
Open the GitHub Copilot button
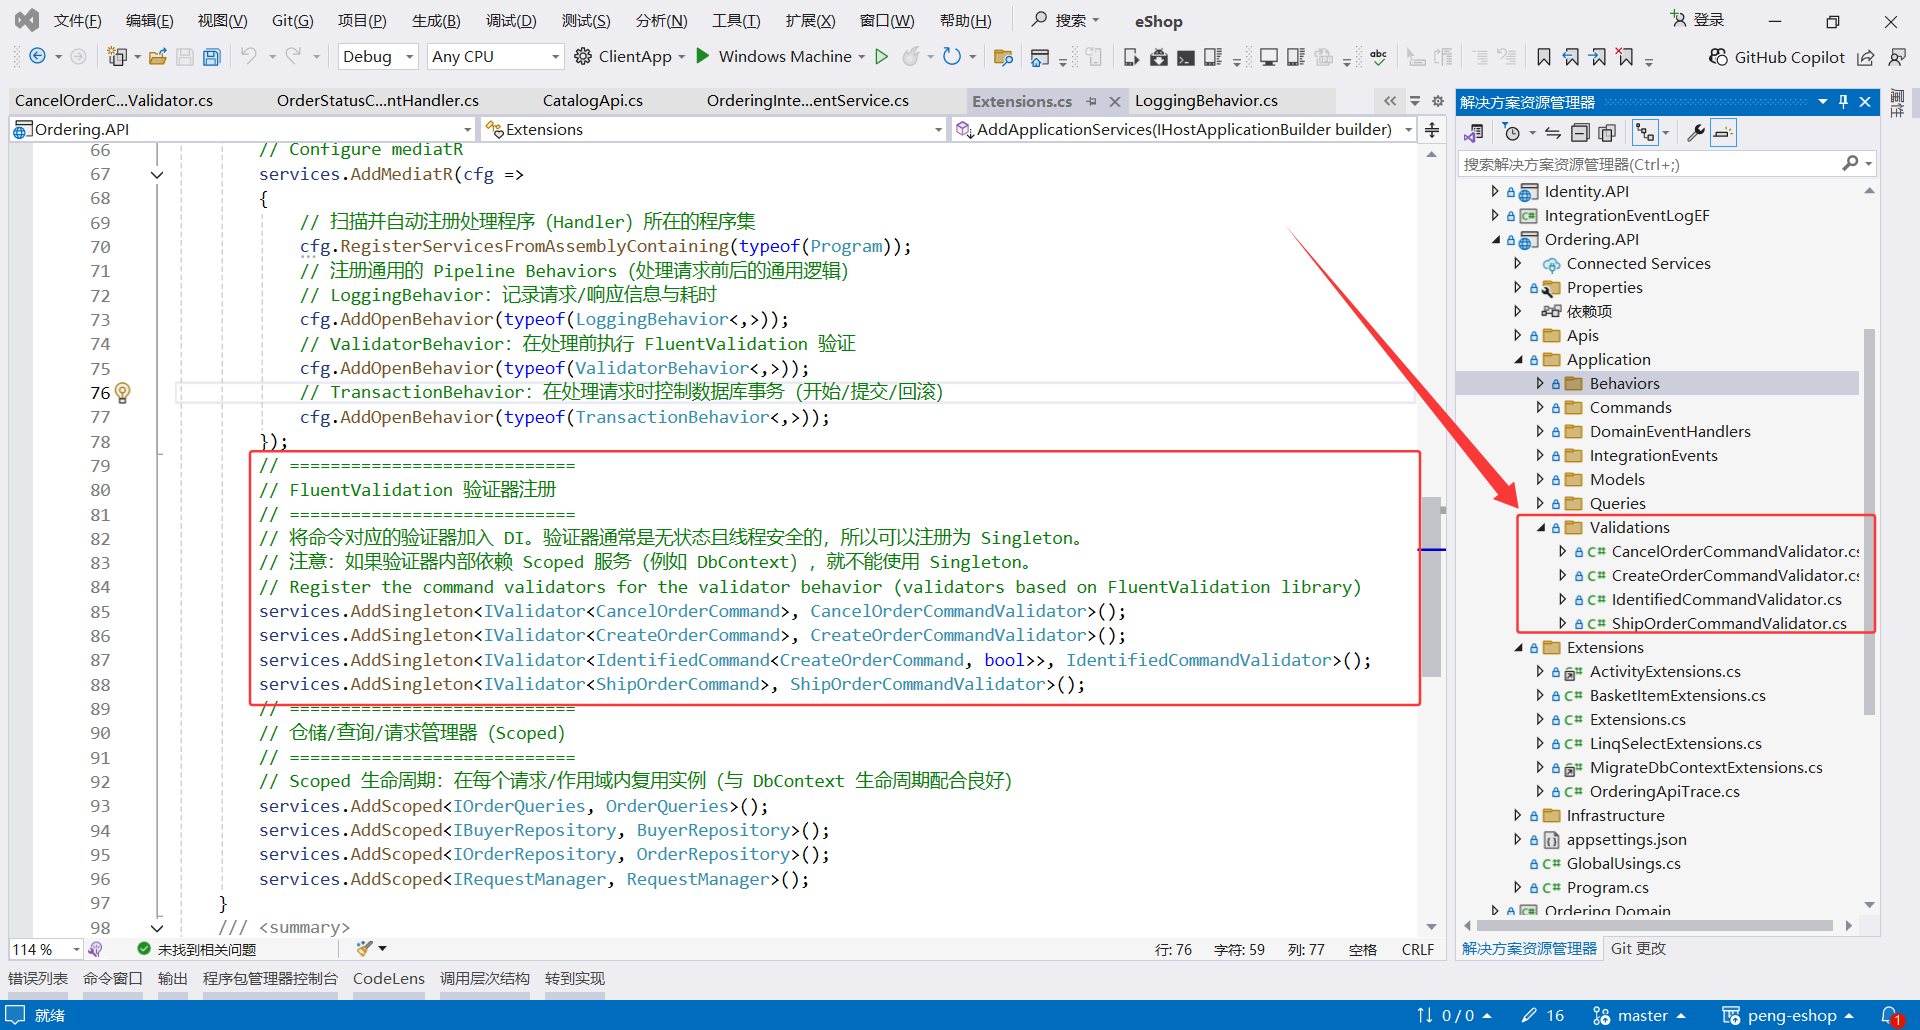click(x=1776, y=57)
